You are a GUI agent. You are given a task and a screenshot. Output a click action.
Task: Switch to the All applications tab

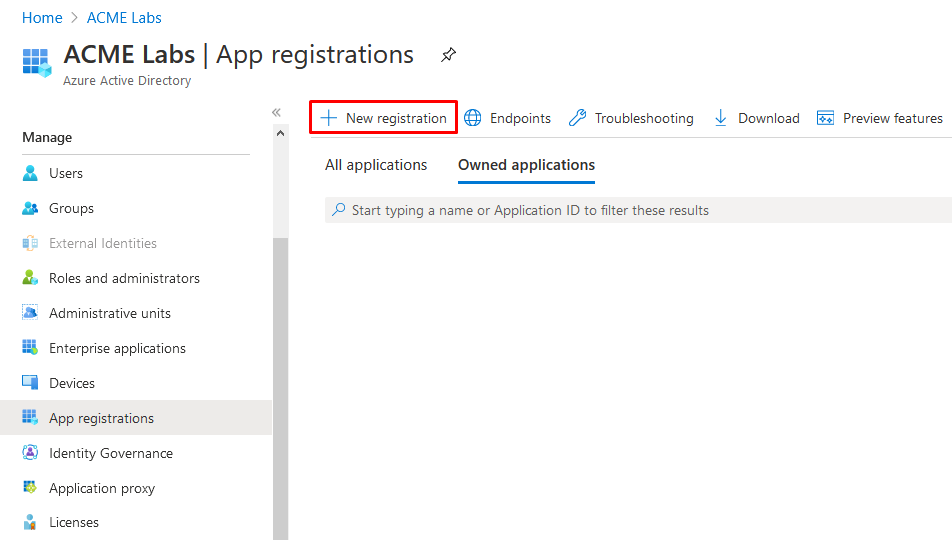pyautogui.click(x=376, y=165)
